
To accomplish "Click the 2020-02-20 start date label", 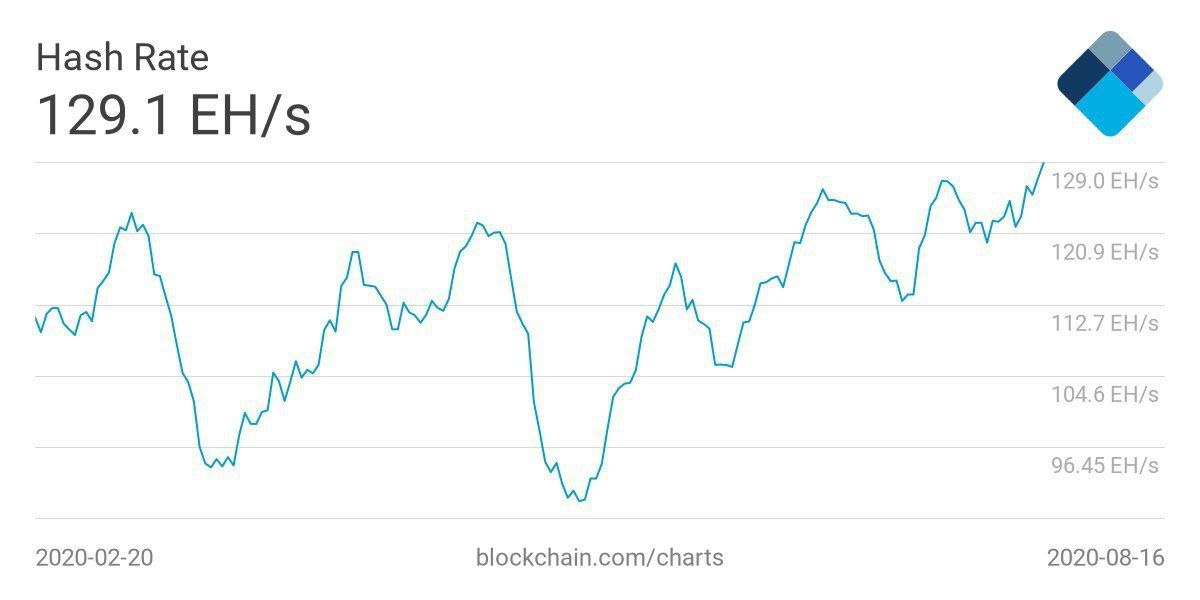I will coord(94,557).
